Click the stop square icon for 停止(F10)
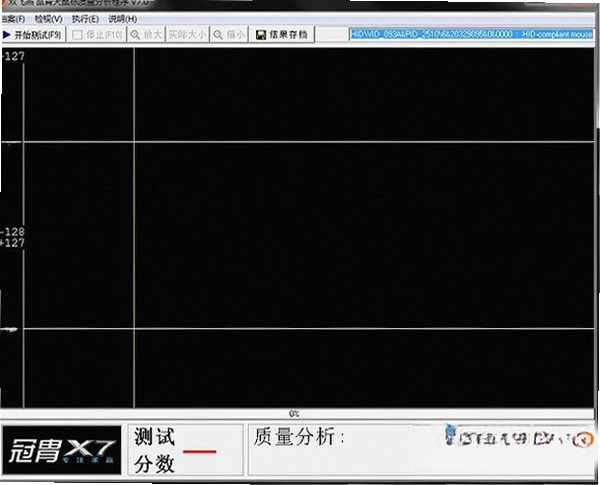The height and width of the screenshot is (485, 600). [77, 35]
